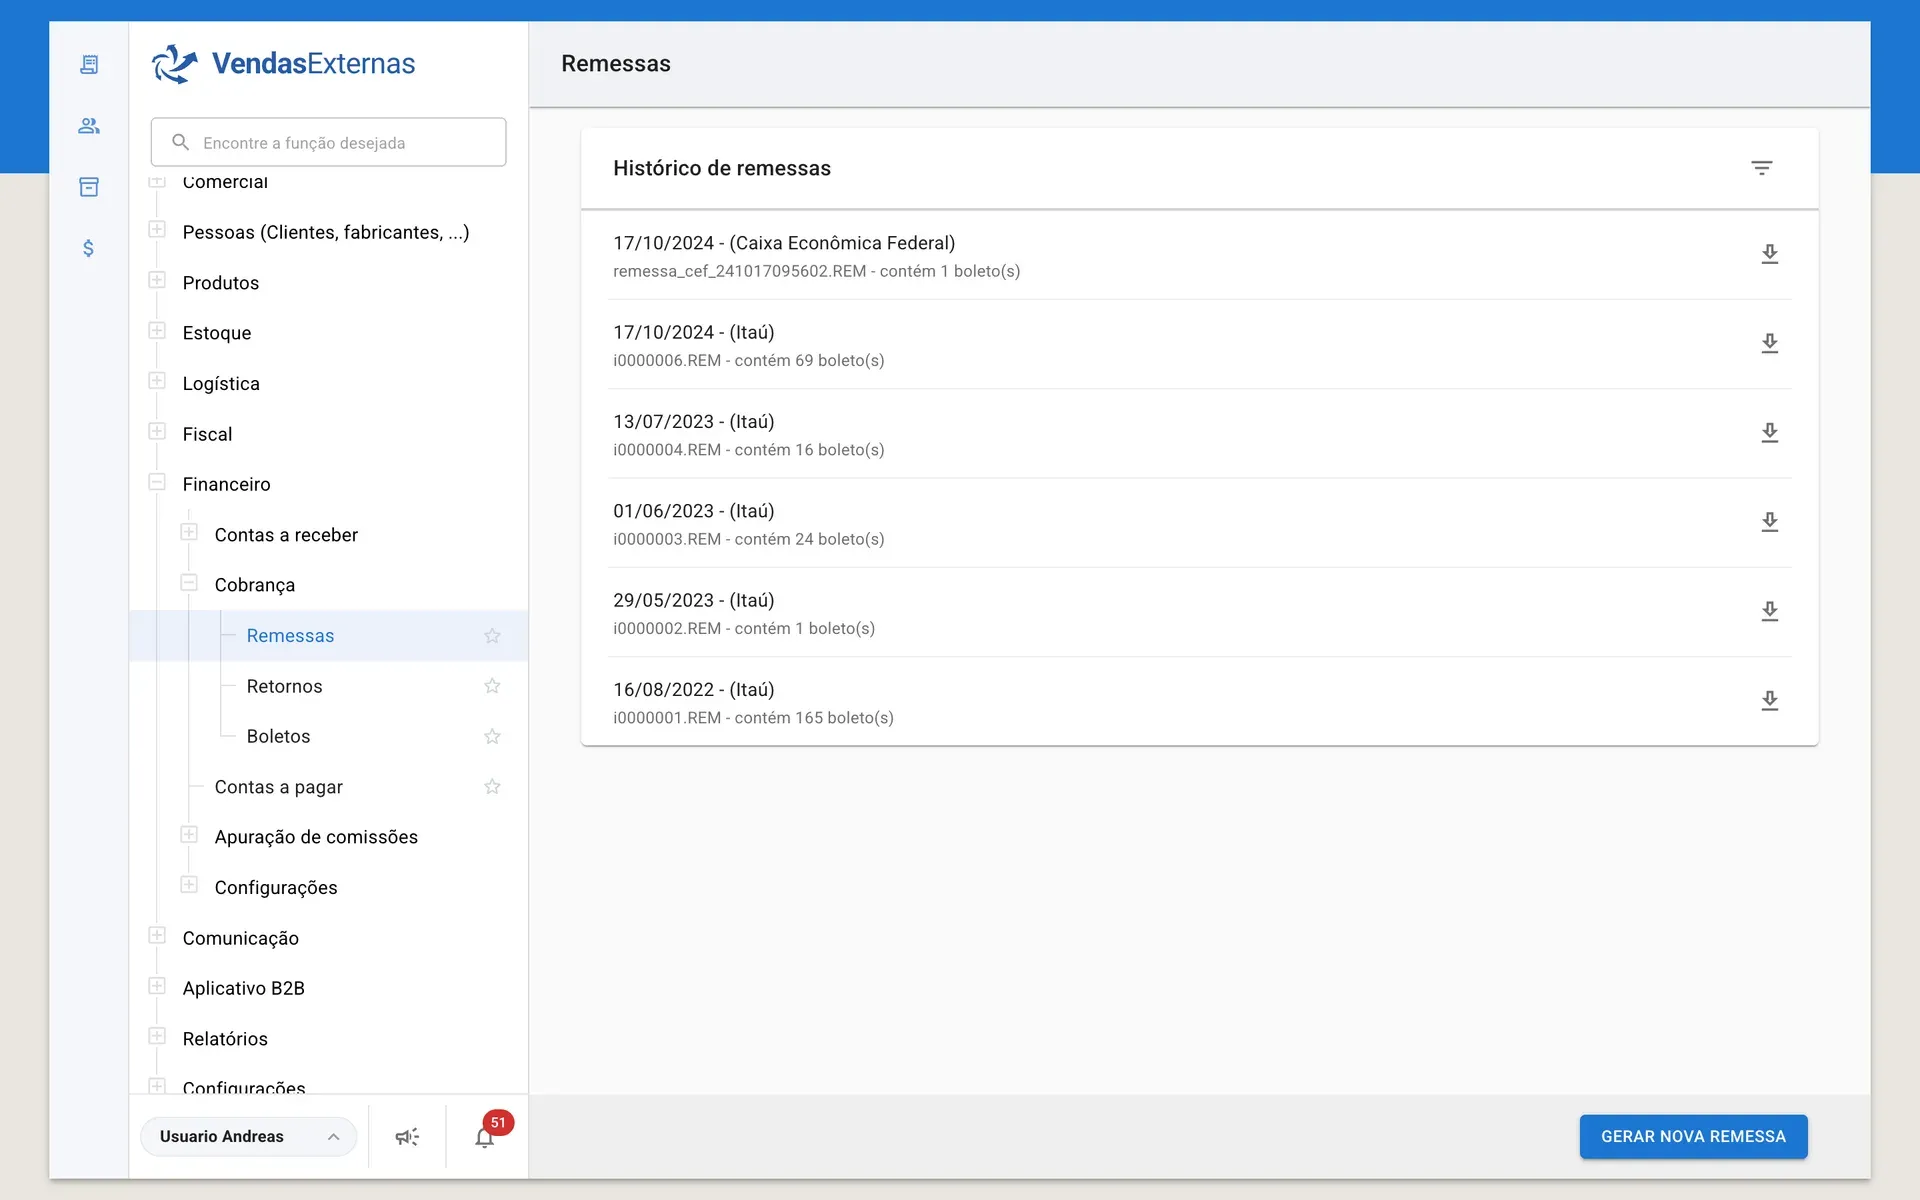Open the dollar sign financial sidebar icon
Screen dimensions: 1920x1200
tap(89, 248)
